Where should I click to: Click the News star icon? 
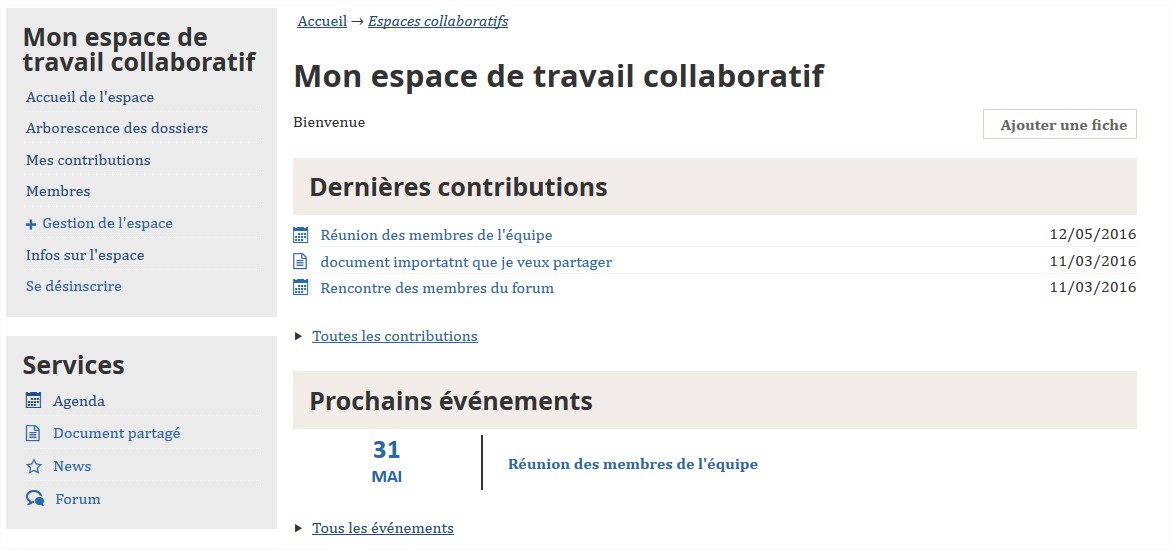click(34, 466)
